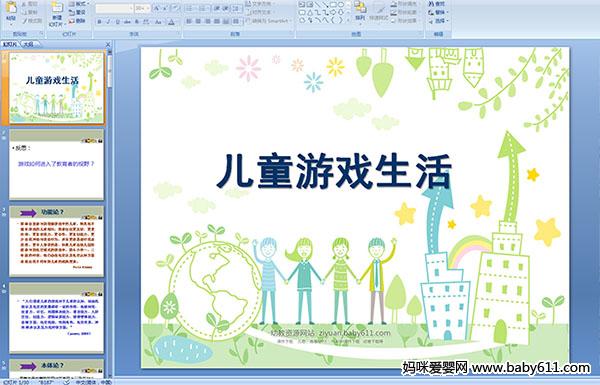Click the Paste icon in the ribbon
This screenshot has width=600, height=385.
pos(11,11)
